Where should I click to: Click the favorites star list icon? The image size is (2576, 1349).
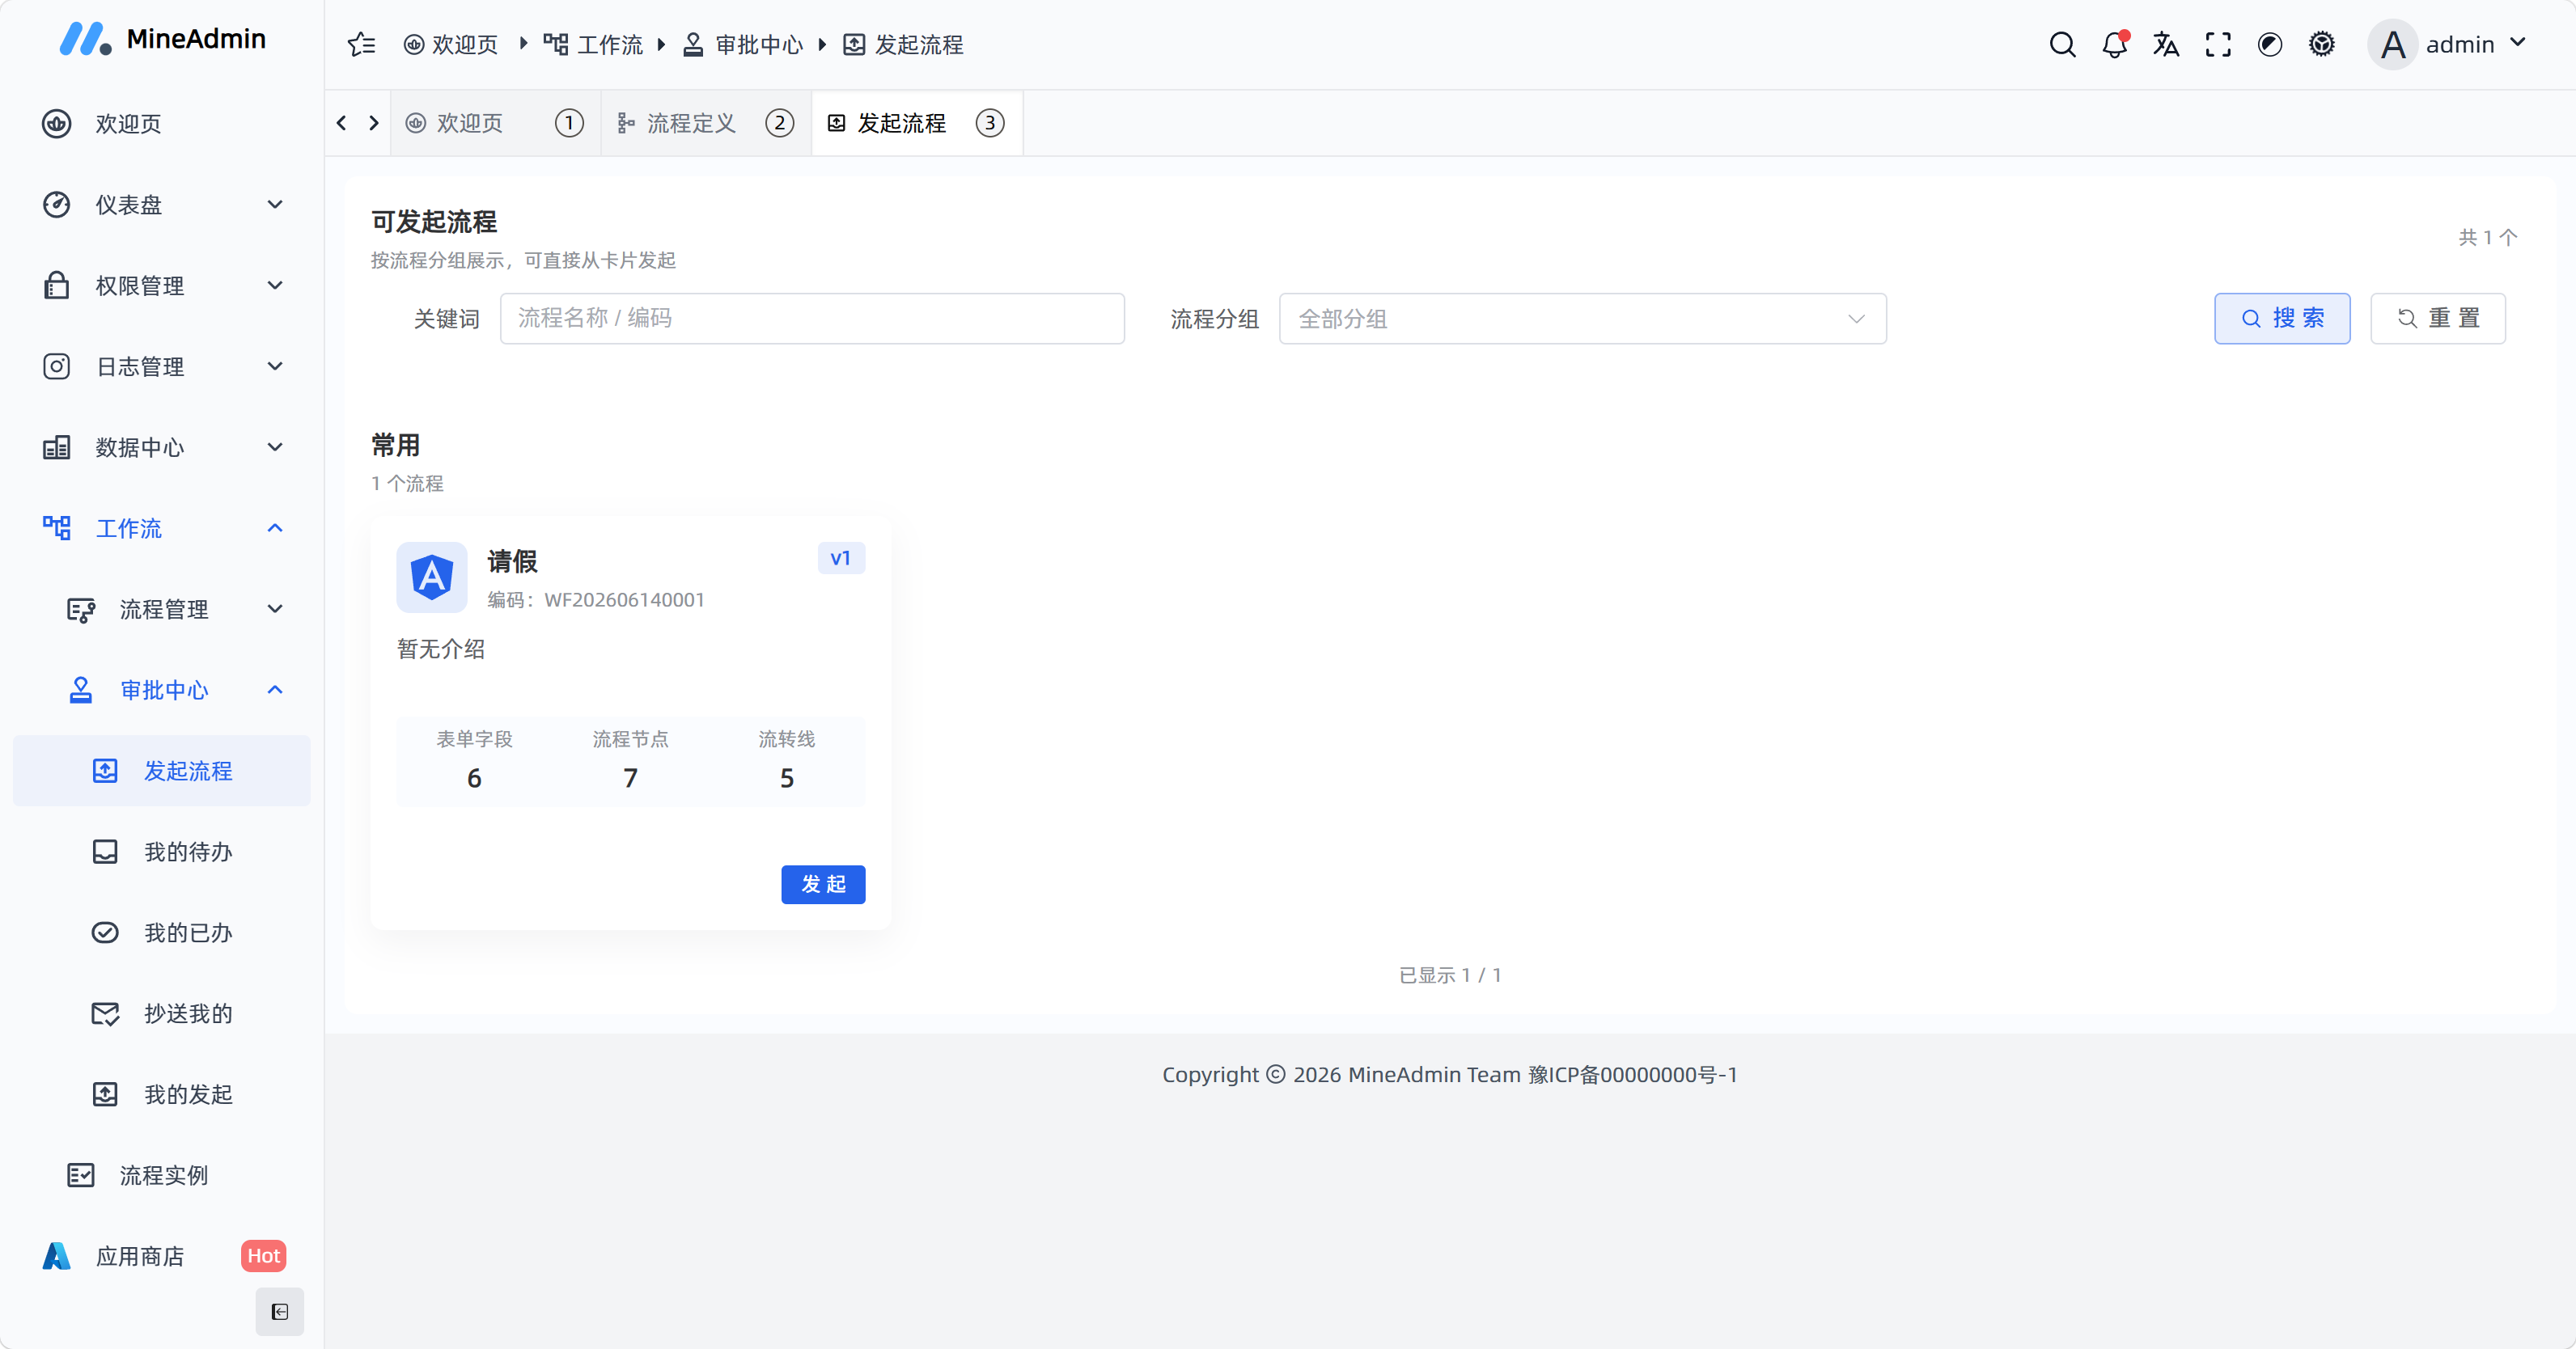[x=361, y=44]
